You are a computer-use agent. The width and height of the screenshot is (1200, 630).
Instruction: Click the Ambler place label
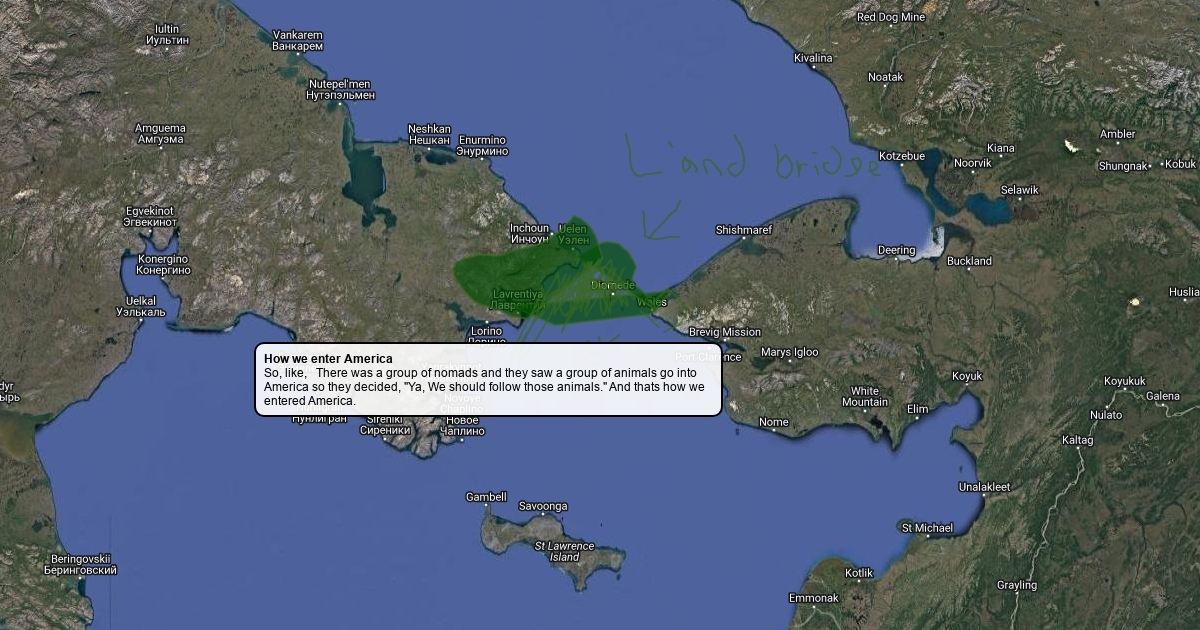pyautogui.click(x=1118, y=134)
